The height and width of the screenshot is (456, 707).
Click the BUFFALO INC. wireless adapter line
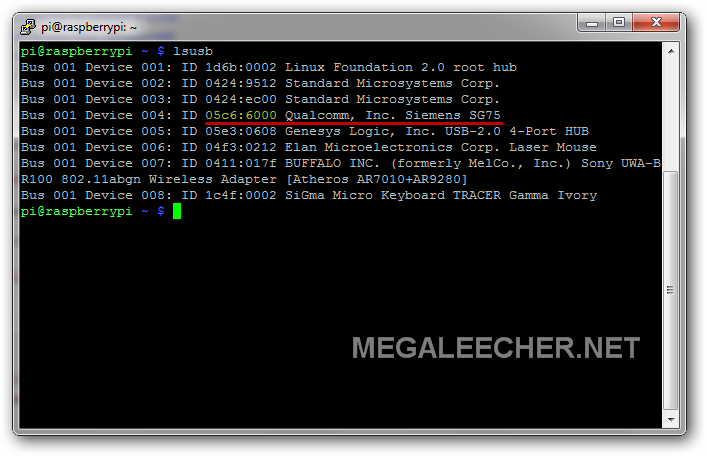pyautogui.click(x=340, y=171)
